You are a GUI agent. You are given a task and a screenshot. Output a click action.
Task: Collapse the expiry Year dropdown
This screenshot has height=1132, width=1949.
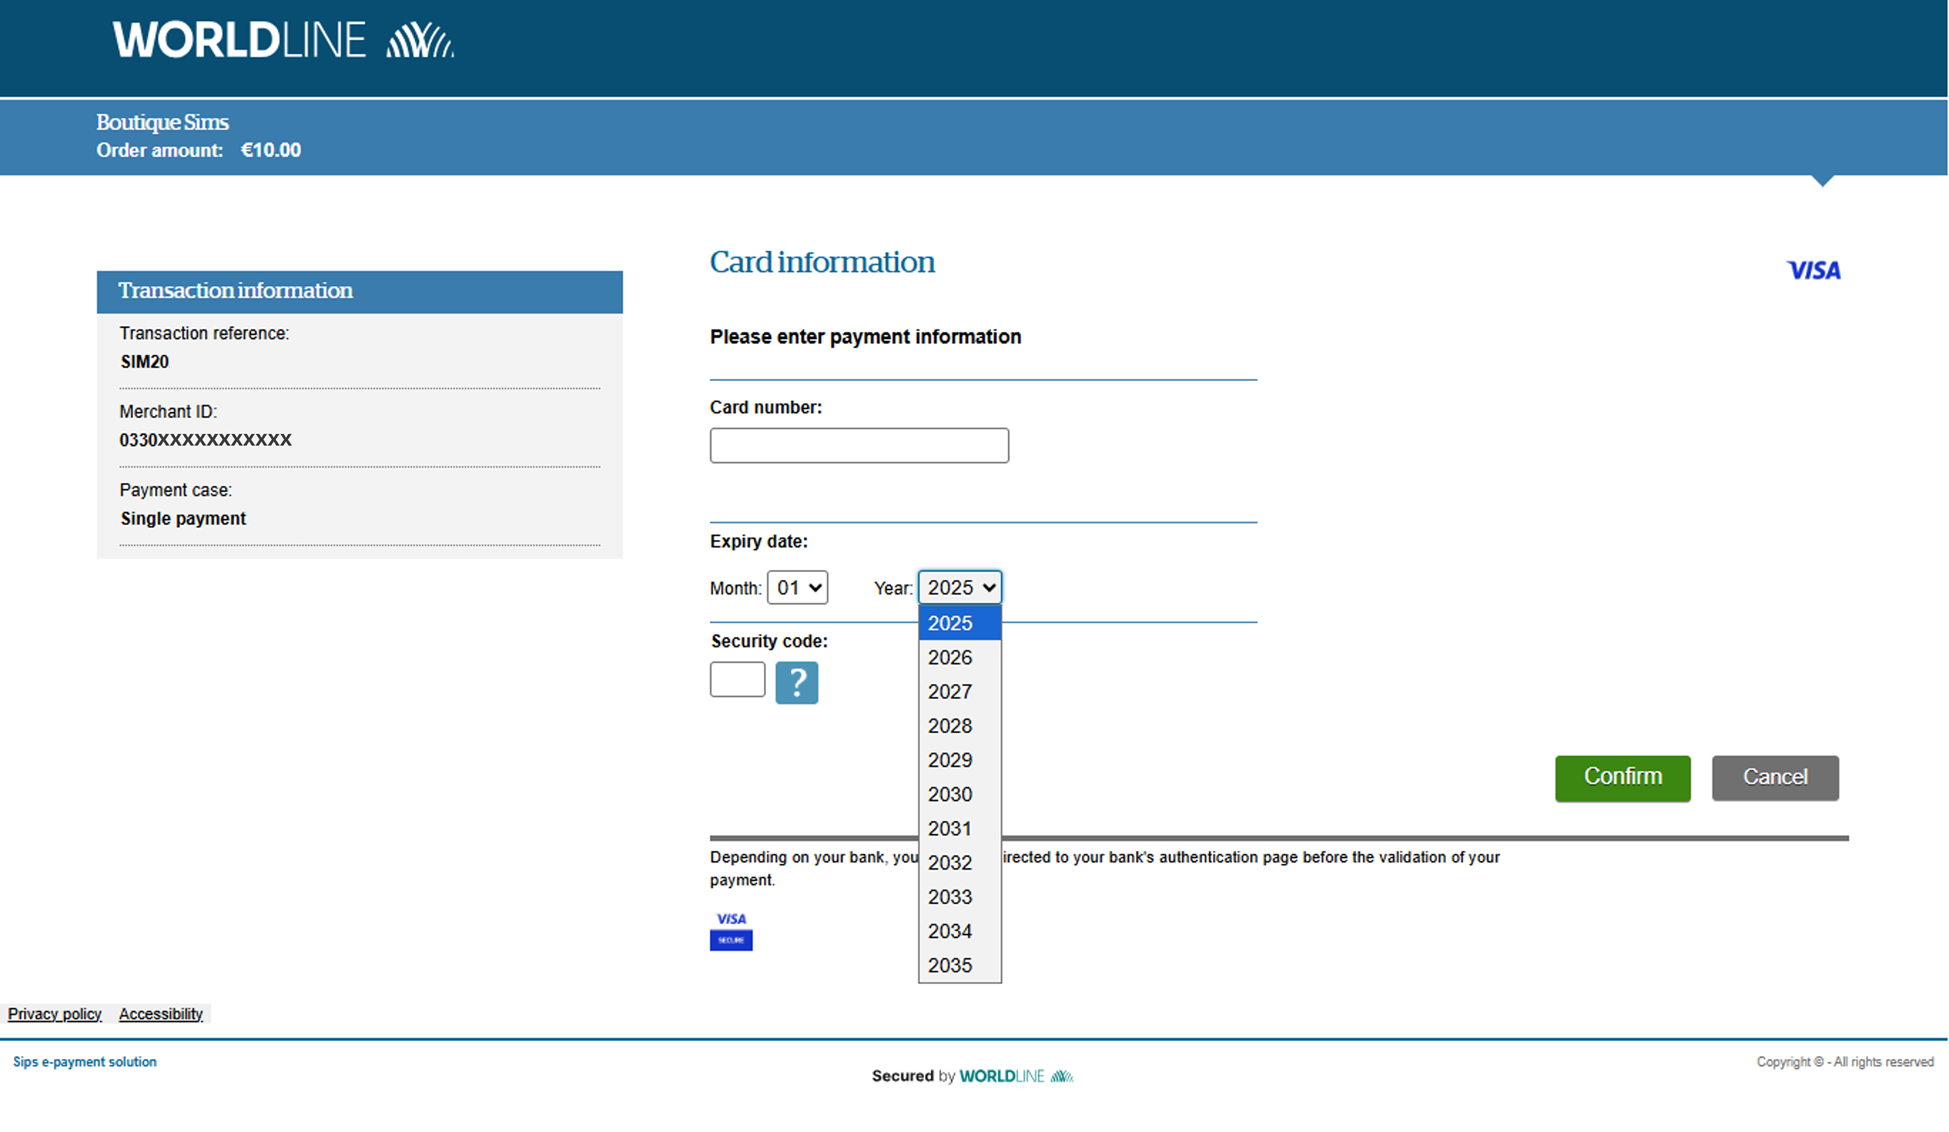tap(959, 587)
